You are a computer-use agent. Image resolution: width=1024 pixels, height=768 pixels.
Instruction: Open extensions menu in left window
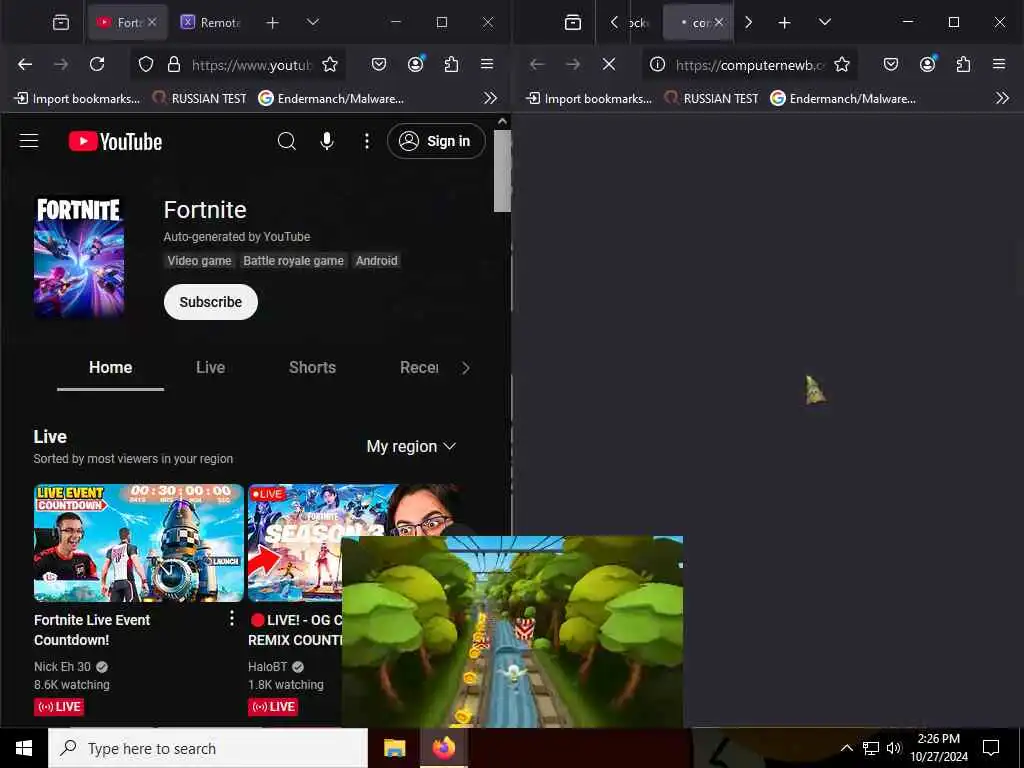(451, 64)
